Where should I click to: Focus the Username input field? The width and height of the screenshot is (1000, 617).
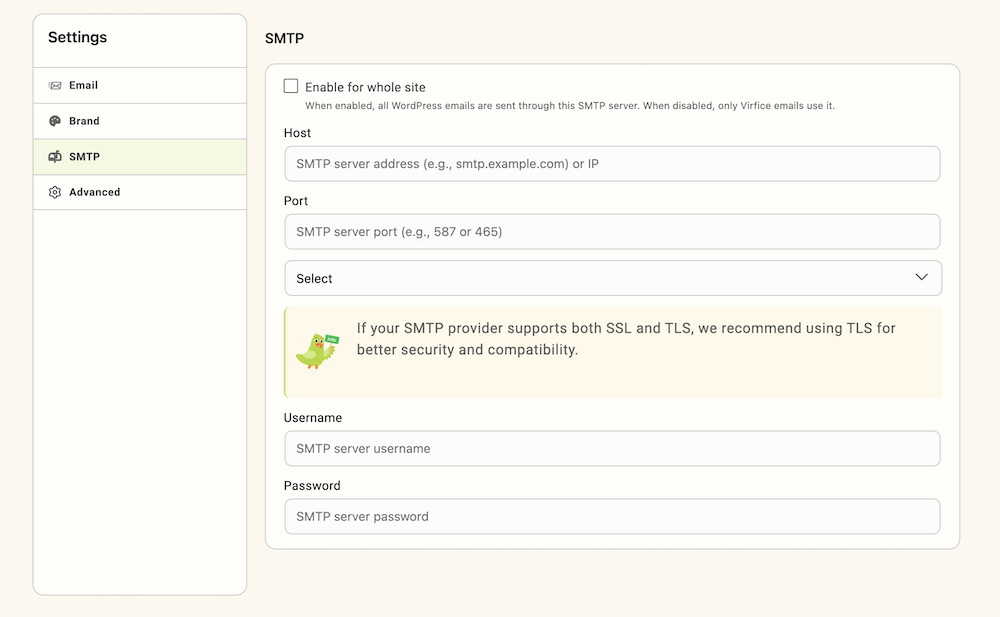pos(612,449)
